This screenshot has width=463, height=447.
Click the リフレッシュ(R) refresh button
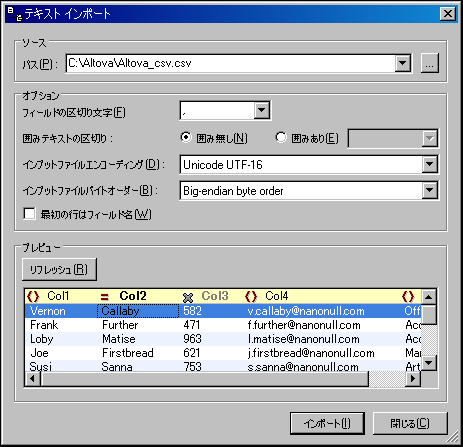(59, 269)
